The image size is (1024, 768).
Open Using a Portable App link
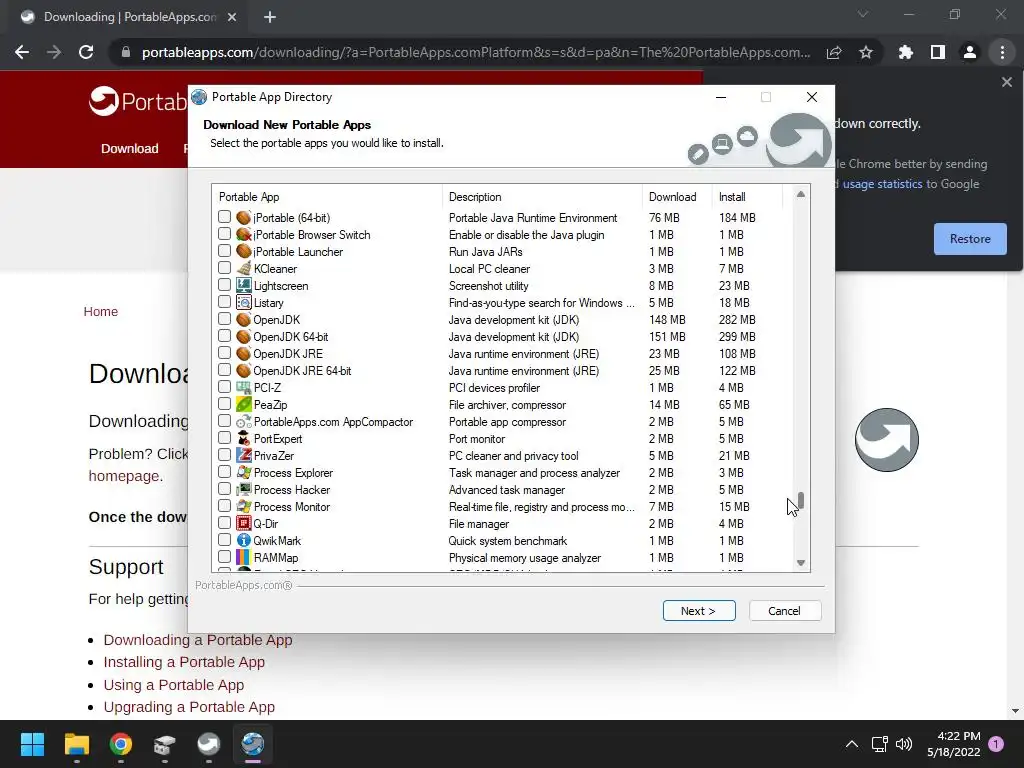pyautogui.click(x=174, y=685)
